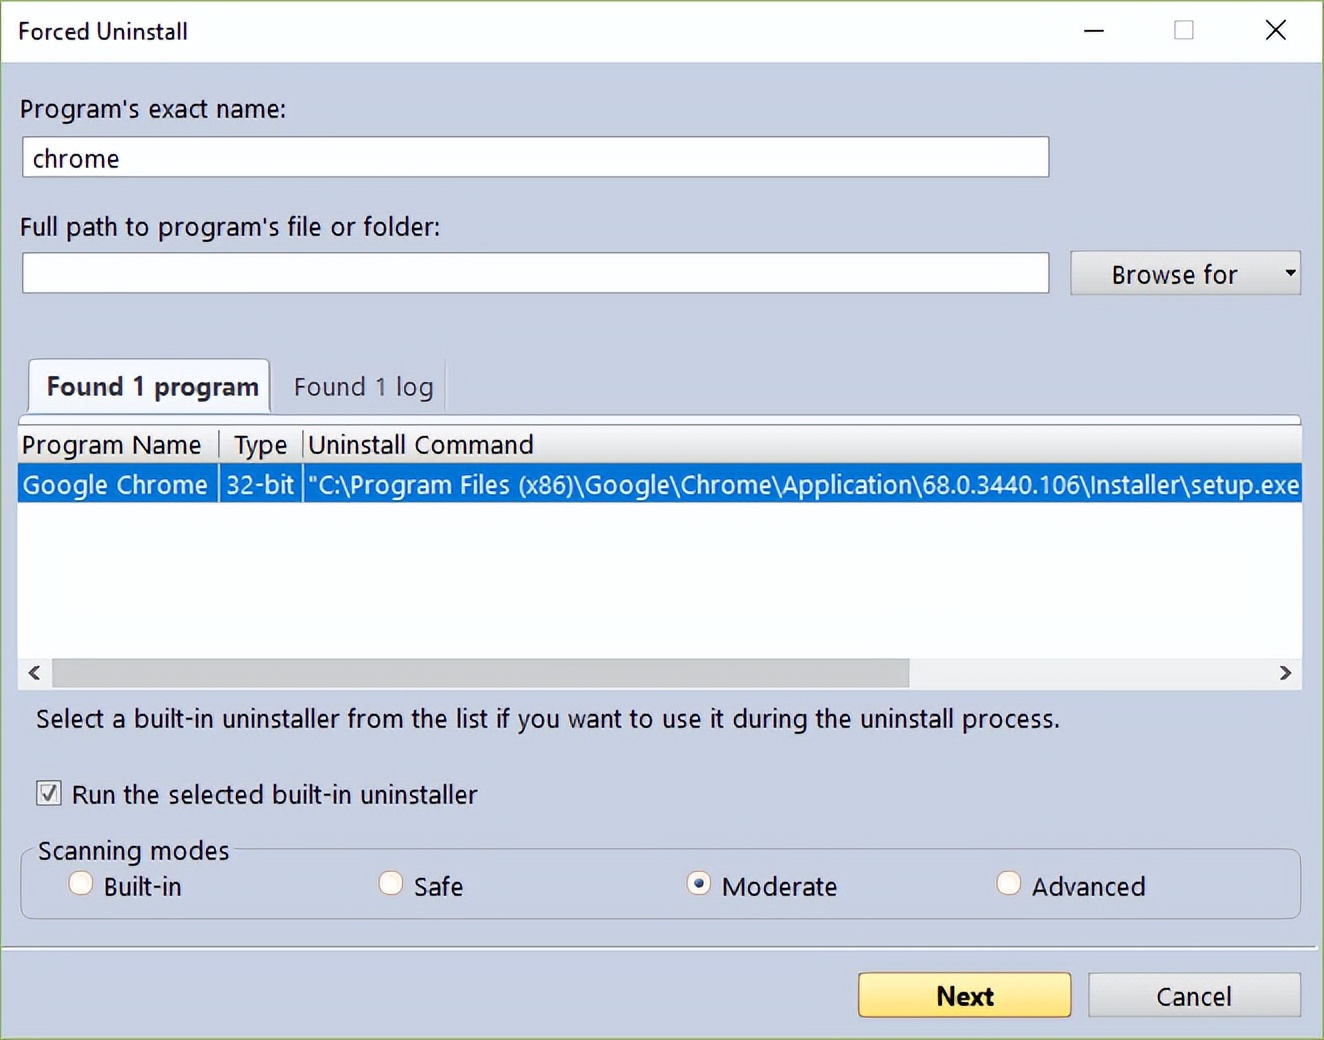1324x1040 pixels.
Task: Click the full path to program field
Action: coord(535,273)
